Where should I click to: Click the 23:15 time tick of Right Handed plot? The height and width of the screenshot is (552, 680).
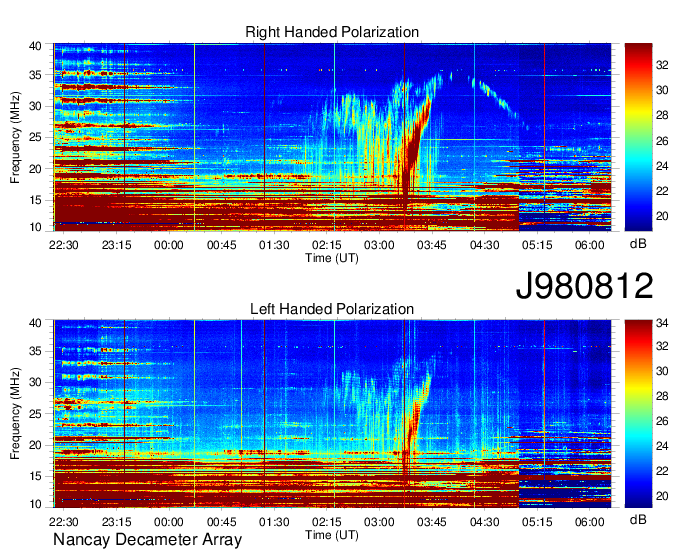point(116,245)
